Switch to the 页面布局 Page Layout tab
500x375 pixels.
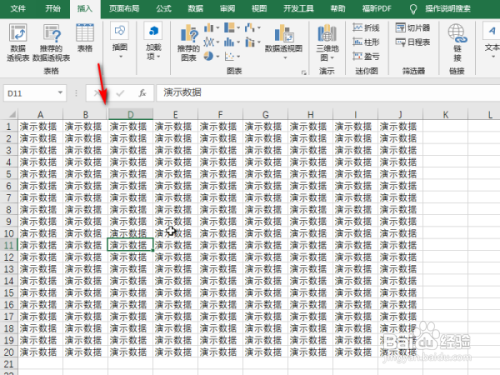[124, 9]
